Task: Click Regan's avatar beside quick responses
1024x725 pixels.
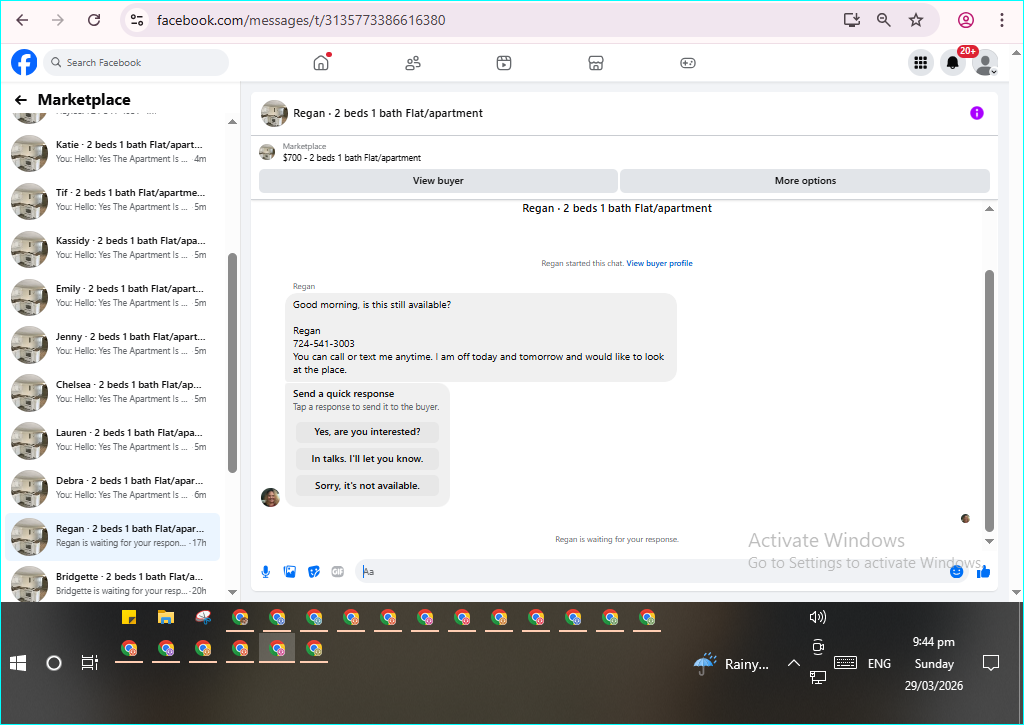Action: pyautogui.click(x=270, y=497)
